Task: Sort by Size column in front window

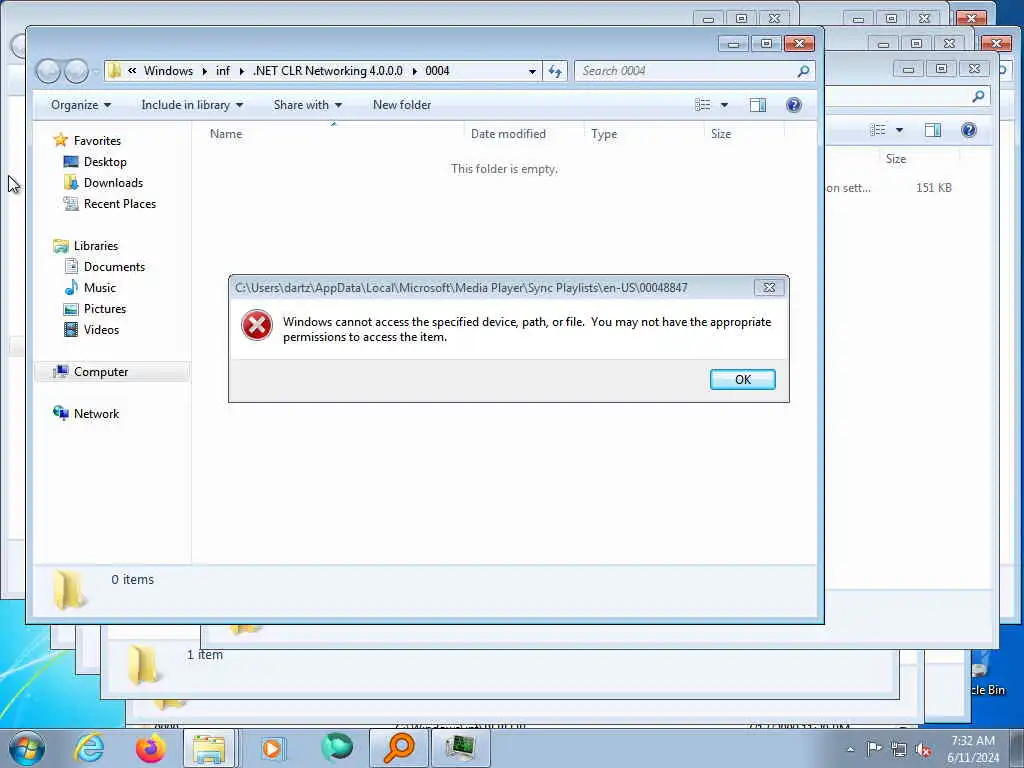Action: click(721, 134)
